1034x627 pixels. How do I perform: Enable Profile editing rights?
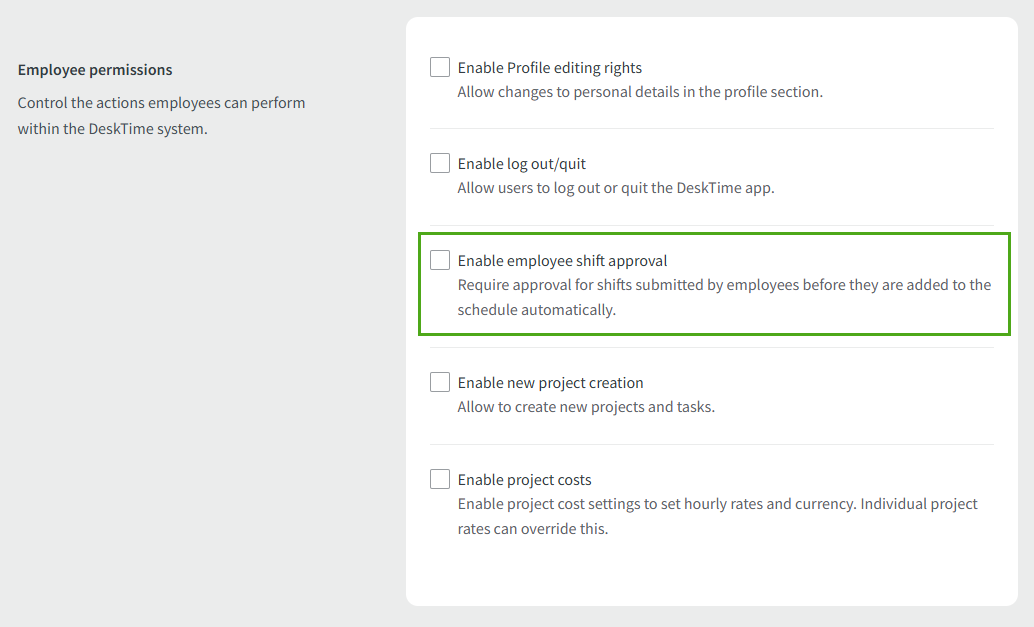(440, 66)
